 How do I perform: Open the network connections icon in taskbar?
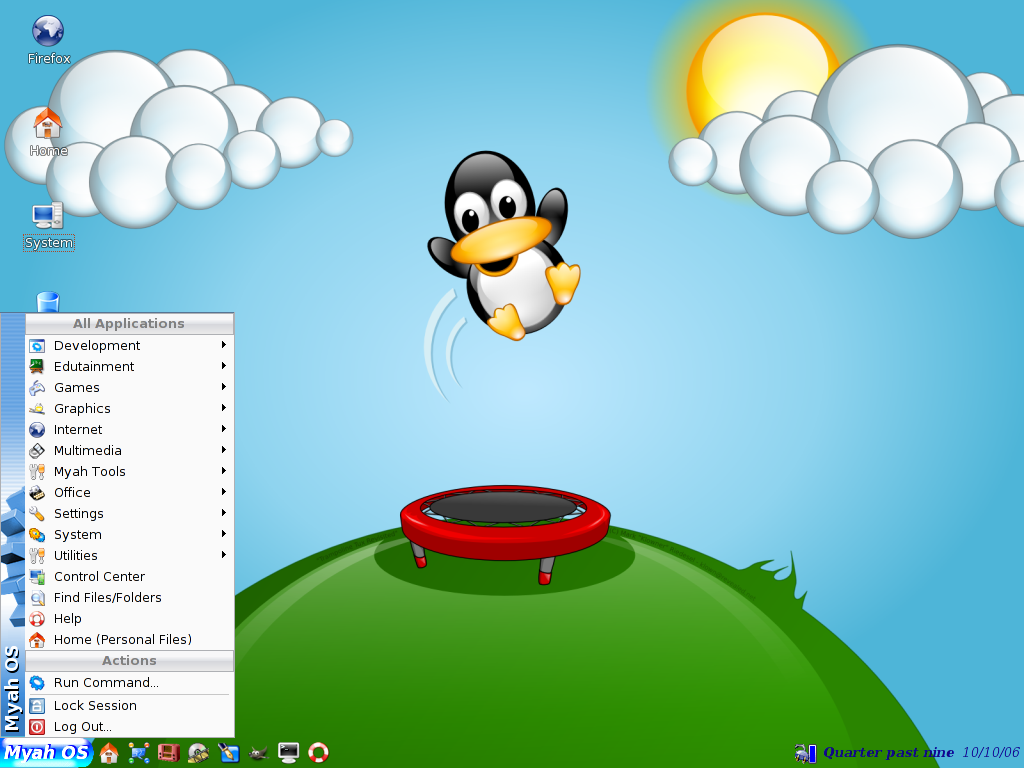click(138, 752)
